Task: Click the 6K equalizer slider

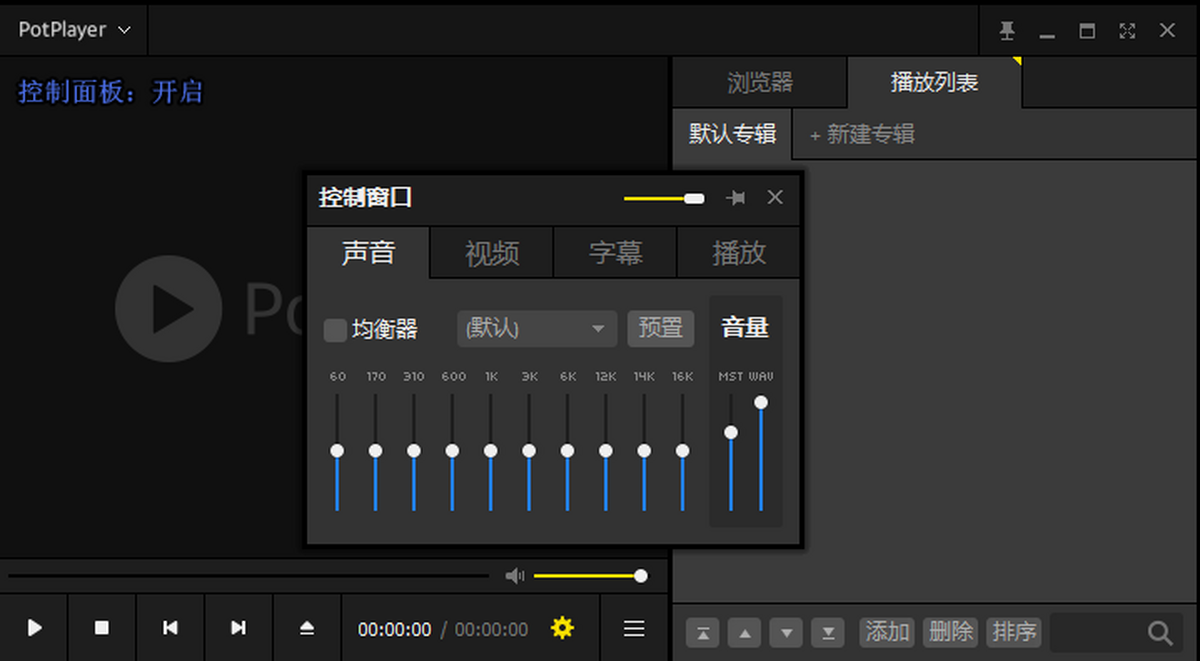Action: 567,451
